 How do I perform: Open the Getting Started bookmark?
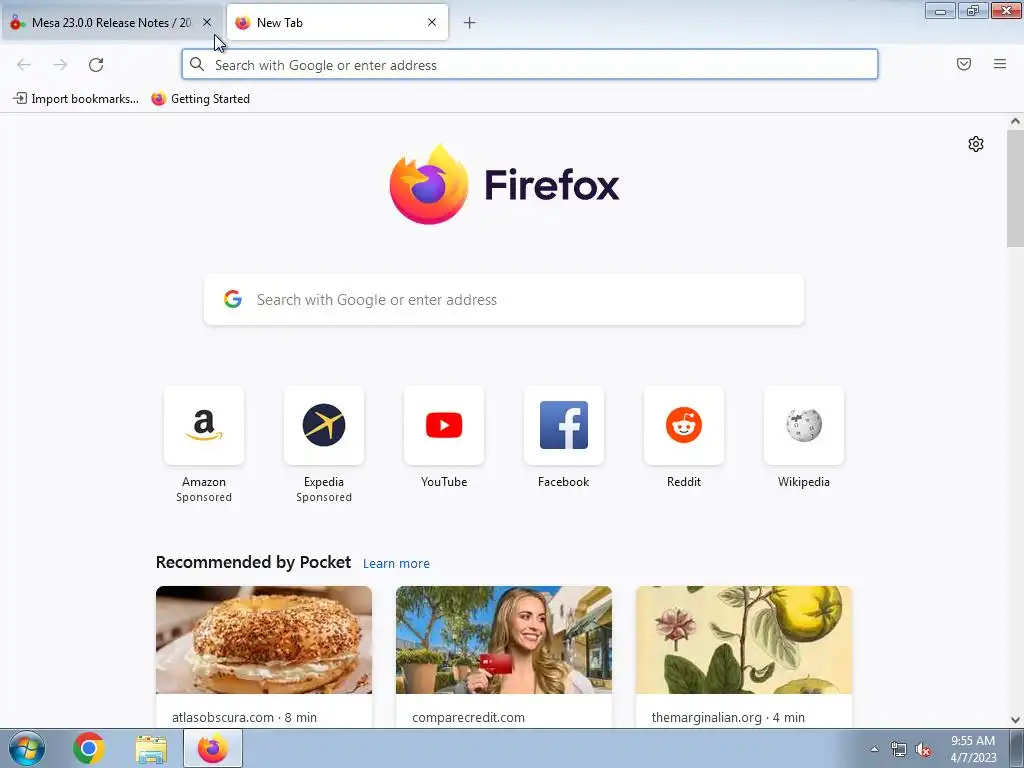(x=201, y=99)
